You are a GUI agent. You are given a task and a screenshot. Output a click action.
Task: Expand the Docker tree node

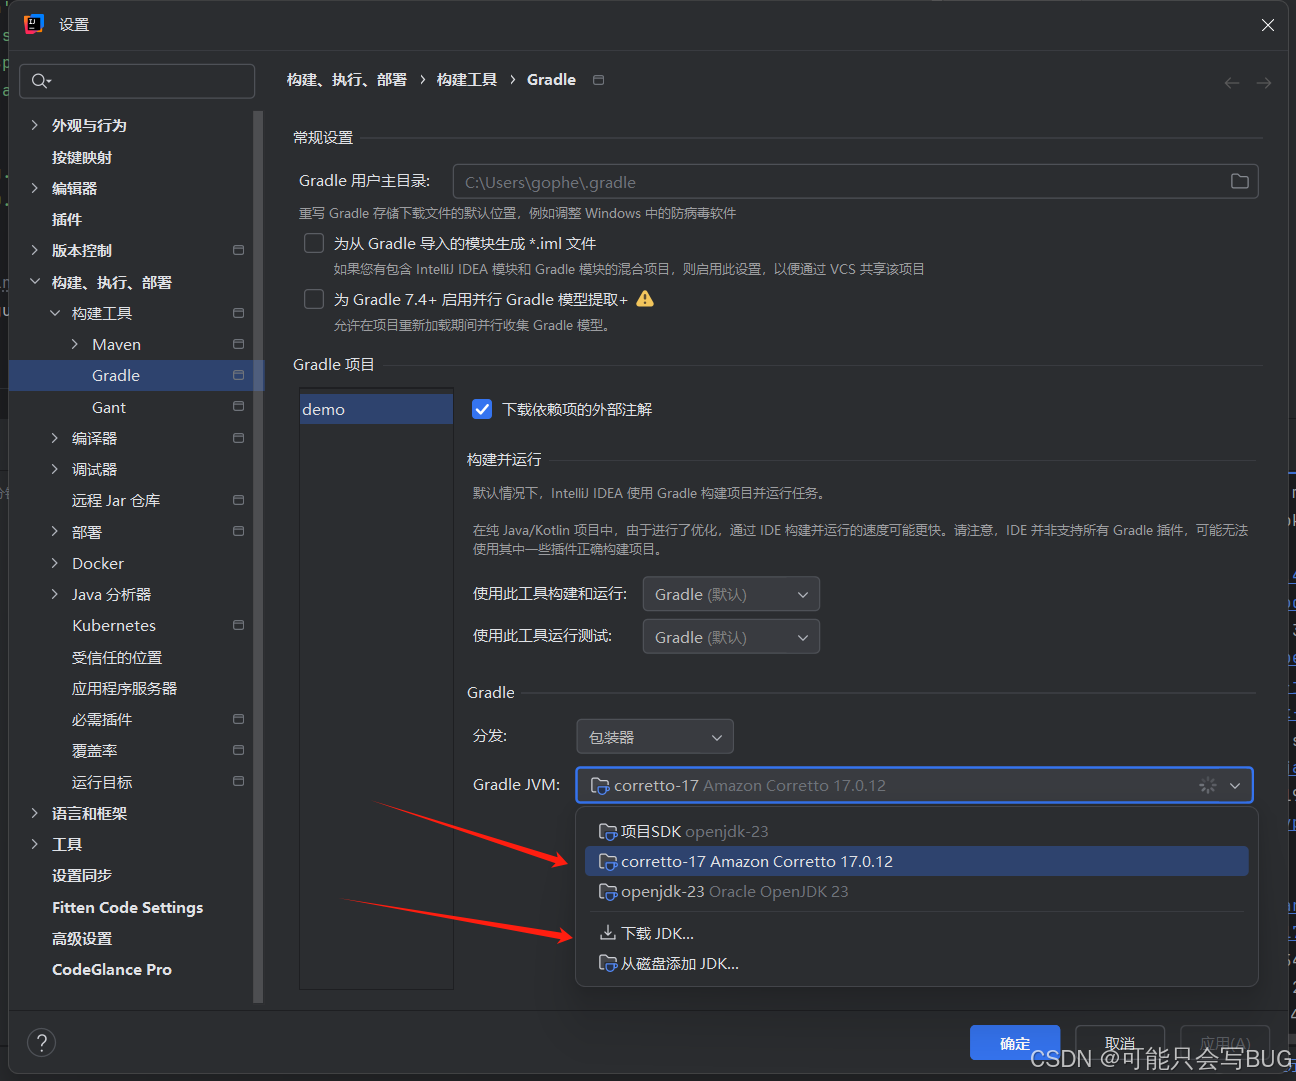click(55, 563)
